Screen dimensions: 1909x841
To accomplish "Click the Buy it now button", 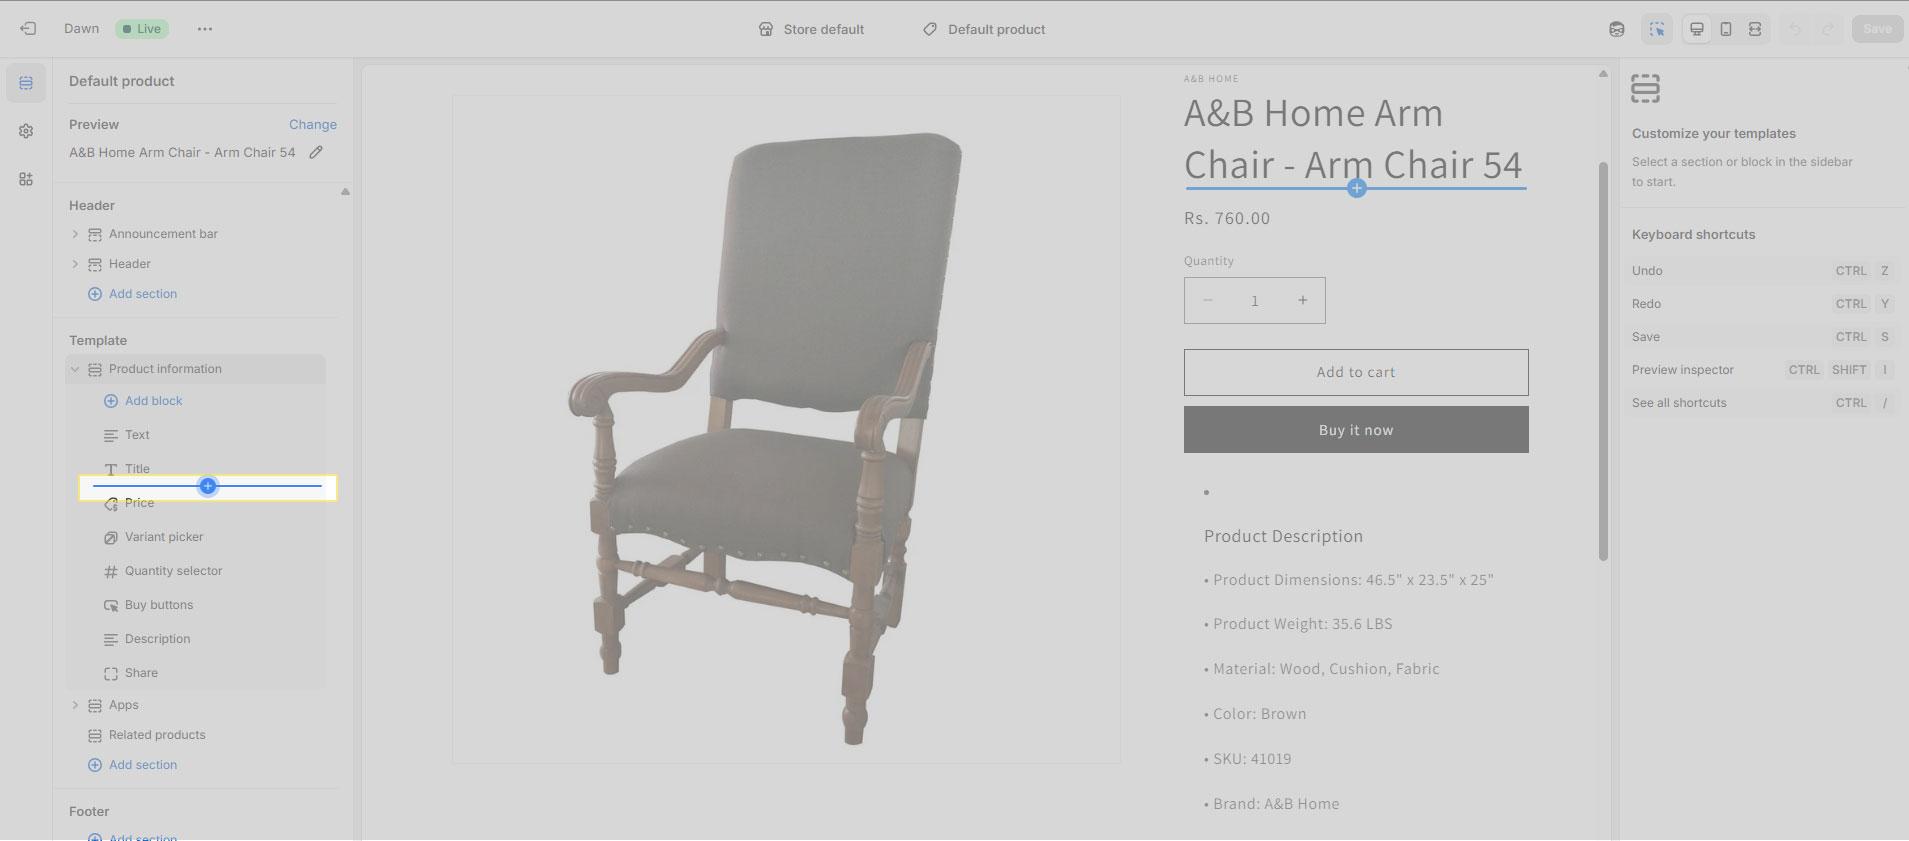I will click(x=1356, y=429).
